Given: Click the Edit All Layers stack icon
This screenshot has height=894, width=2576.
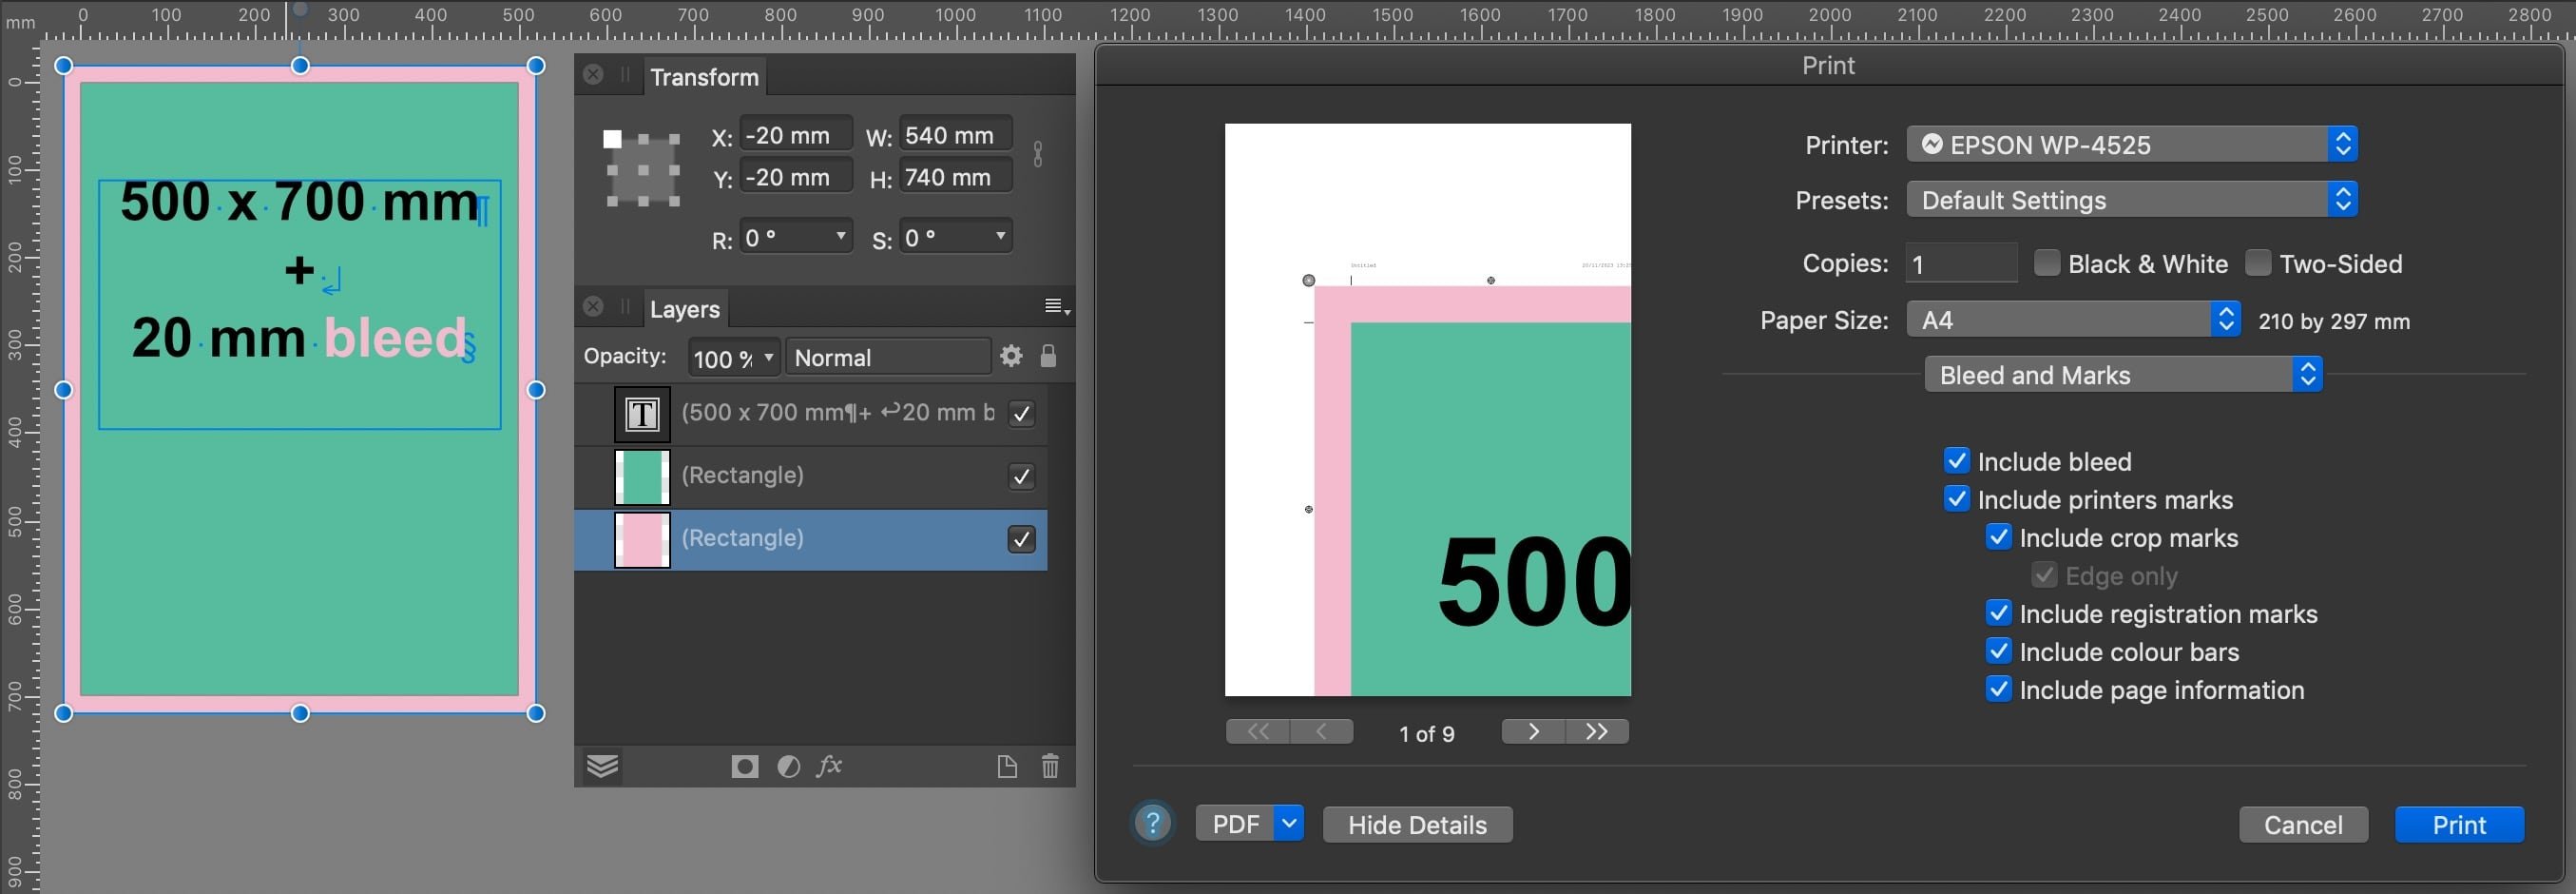Looking at the screenshot, I should click(x=602, y=767).
